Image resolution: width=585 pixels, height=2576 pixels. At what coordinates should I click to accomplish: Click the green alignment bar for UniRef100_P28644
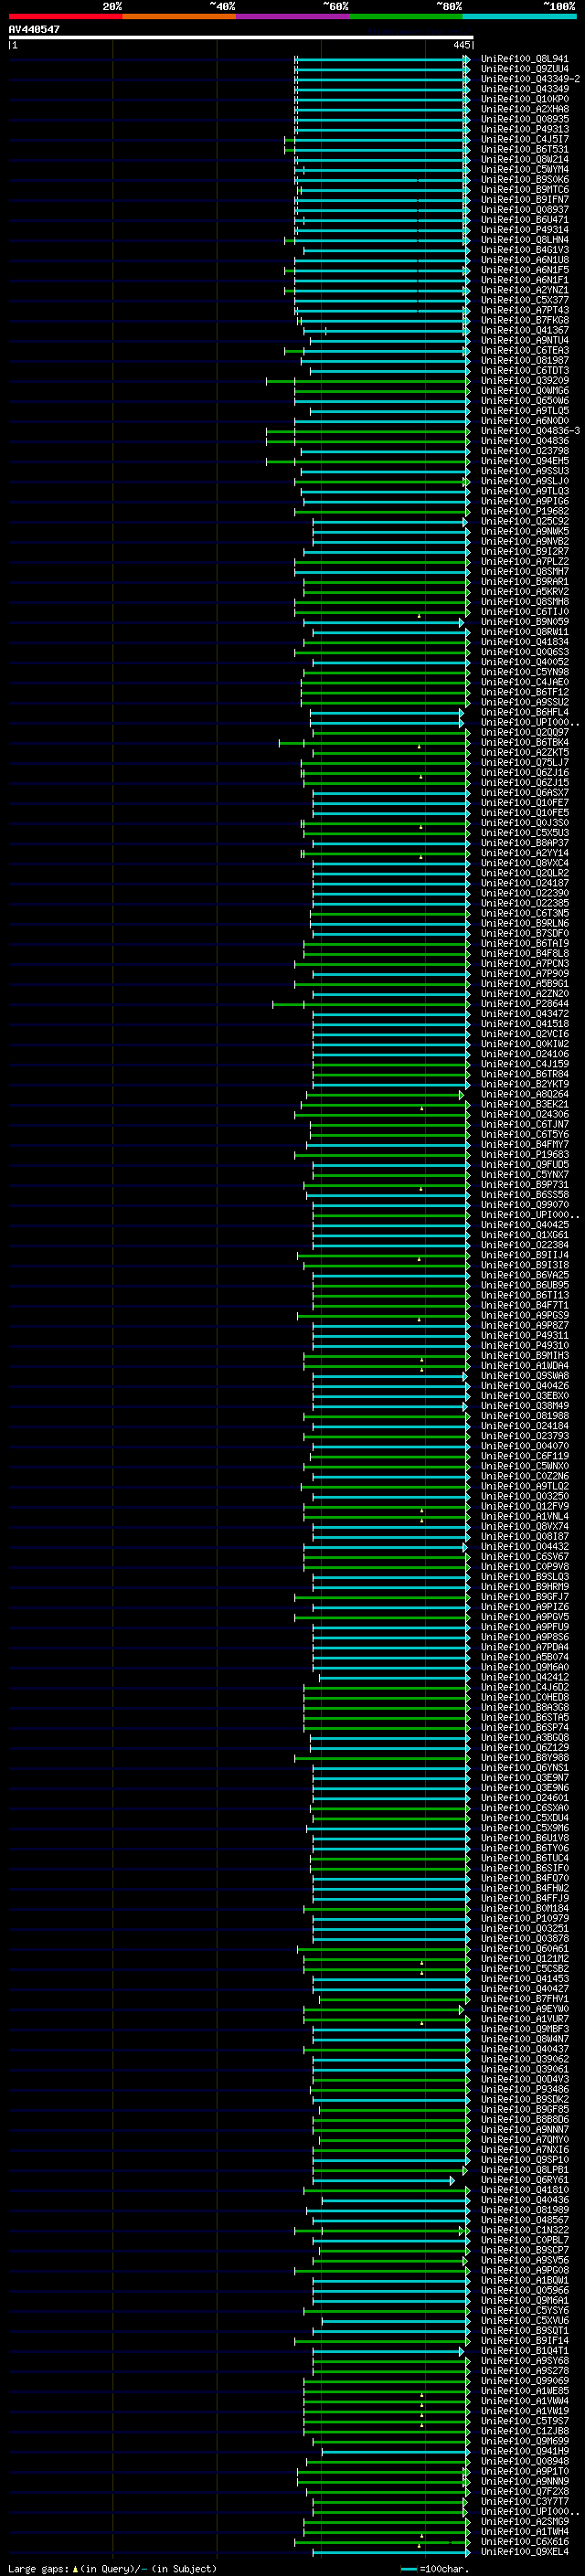(371, 1004)
